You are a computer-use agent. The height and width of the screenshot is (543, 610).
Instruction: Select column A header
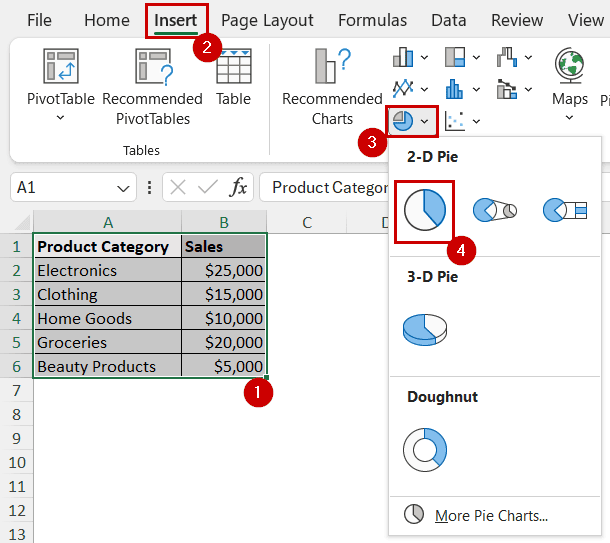(x=108, y=222)
